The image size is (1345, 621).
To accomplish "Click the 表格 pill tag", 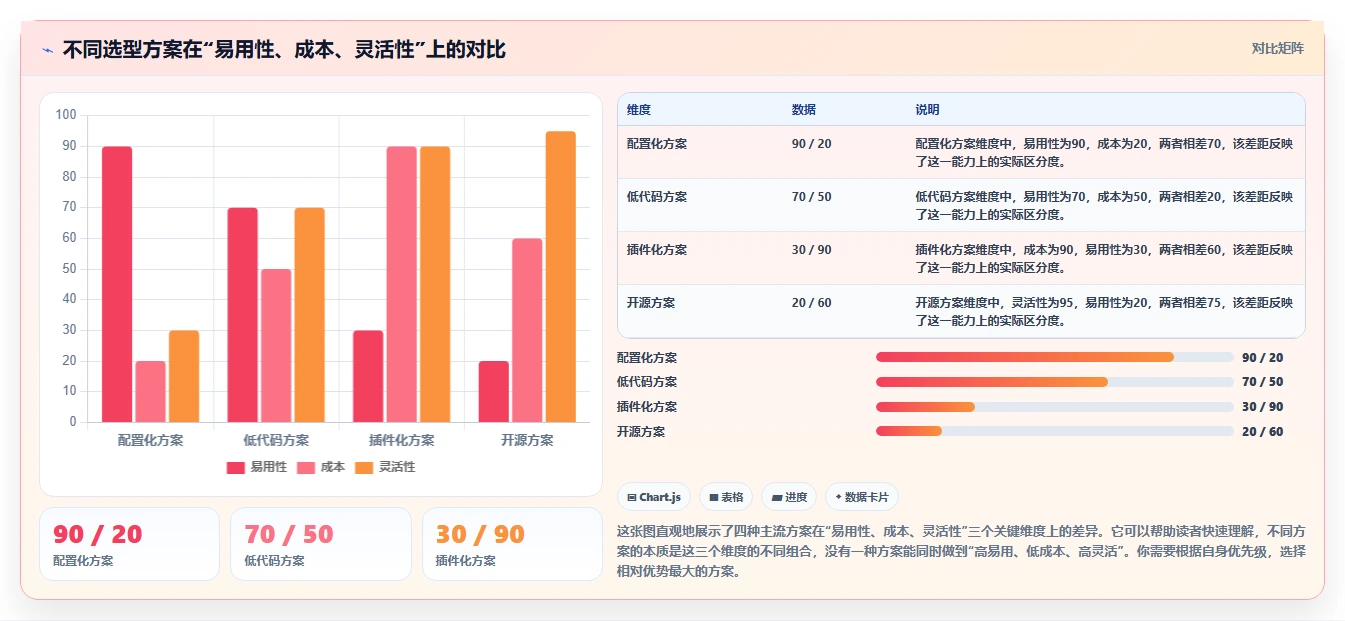I will coord(726,497).
